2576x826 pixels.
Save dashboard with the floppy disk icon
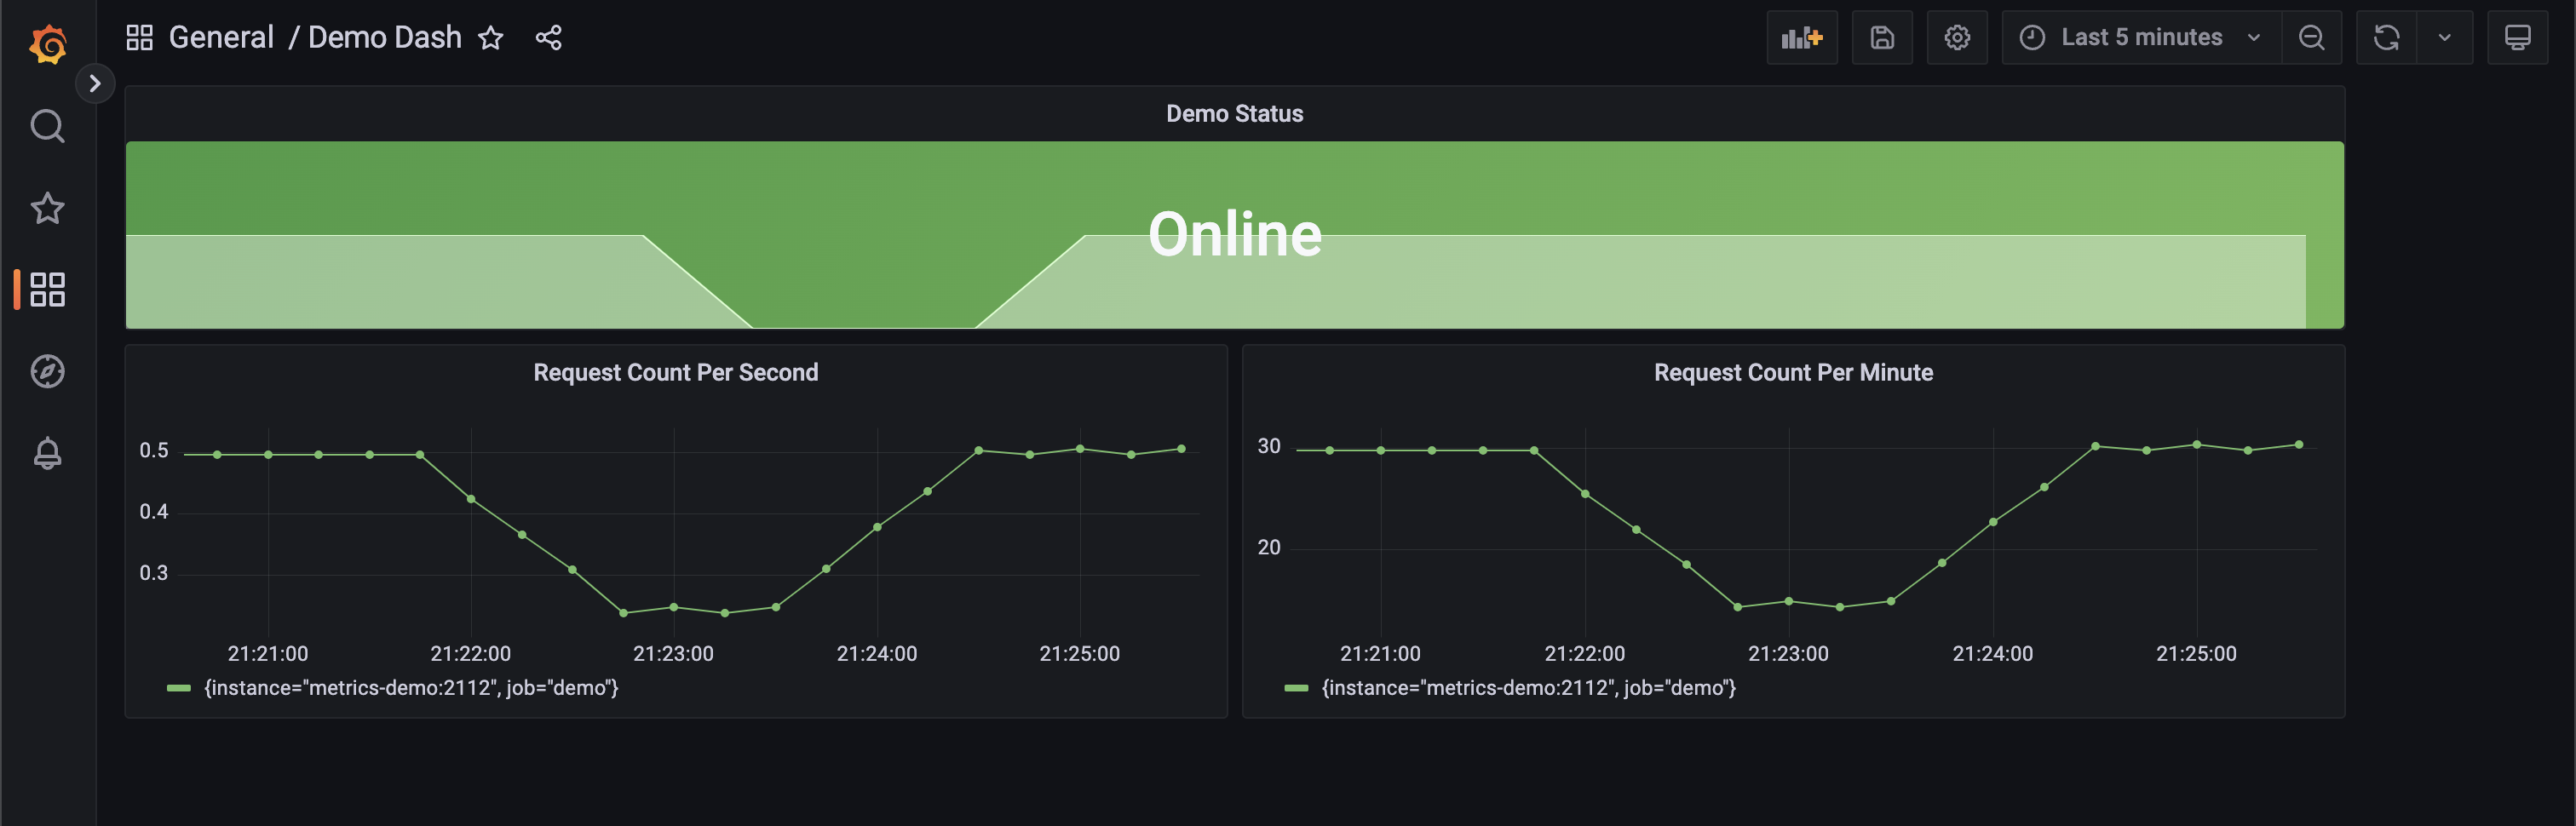tap(1881, 38)
